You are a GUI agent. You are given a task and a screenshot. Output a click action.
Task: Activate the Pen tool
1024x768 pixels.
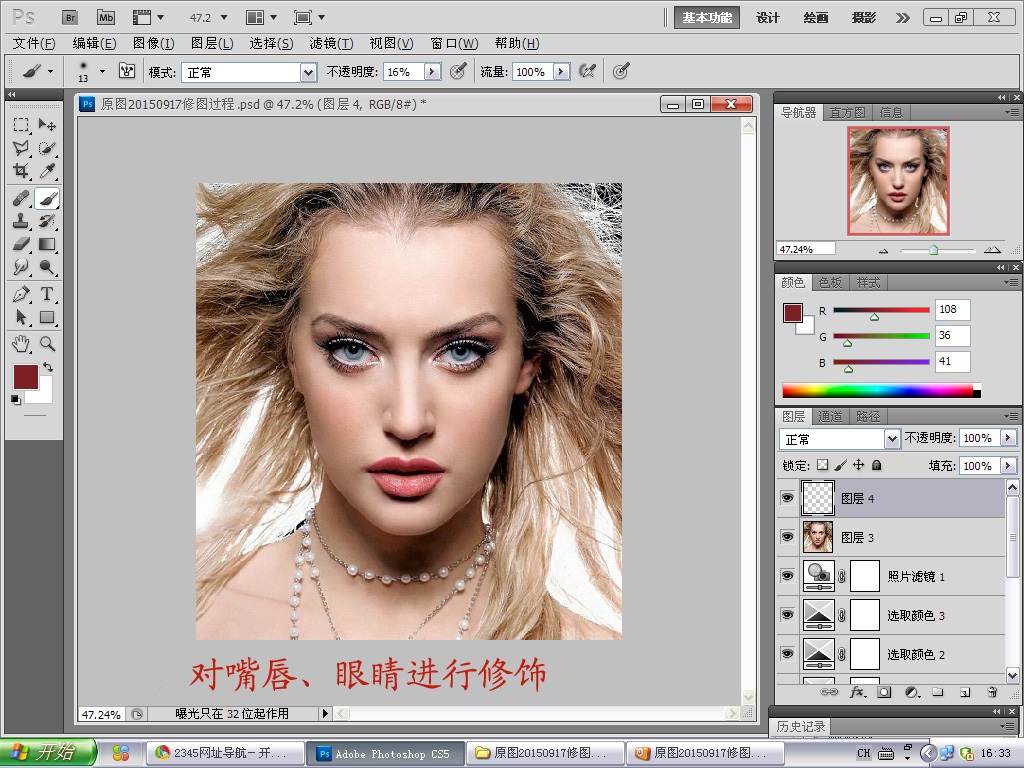(21, 294)
